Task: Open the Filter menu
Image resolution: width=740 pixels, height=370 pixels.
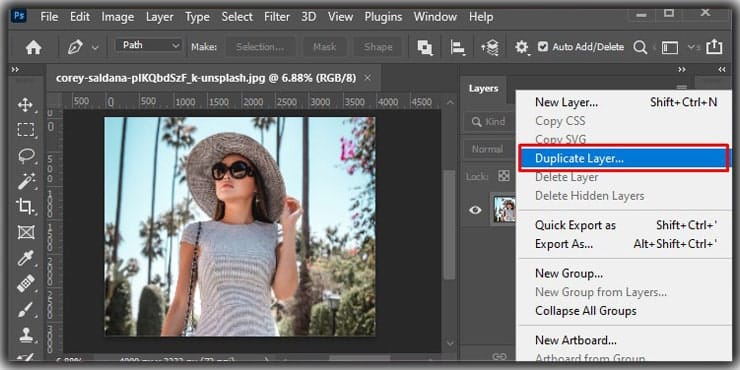Action: [277, 17]
